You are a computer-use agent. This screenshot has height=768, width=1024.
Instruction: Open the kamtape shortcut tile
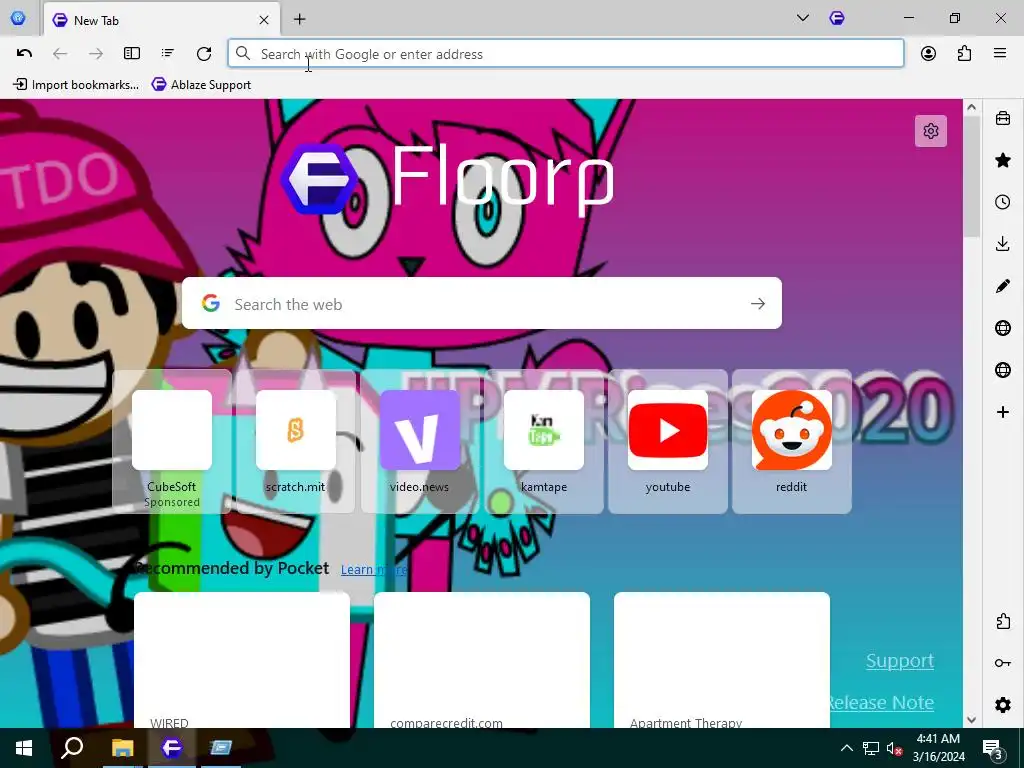(543, 441)
